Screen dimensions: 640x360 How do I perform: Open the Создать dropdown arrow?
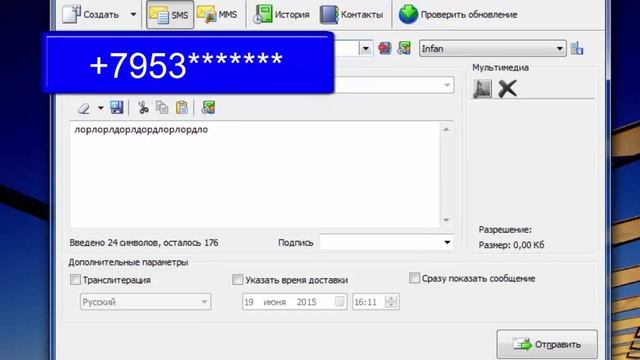click(x=133, y=15)
